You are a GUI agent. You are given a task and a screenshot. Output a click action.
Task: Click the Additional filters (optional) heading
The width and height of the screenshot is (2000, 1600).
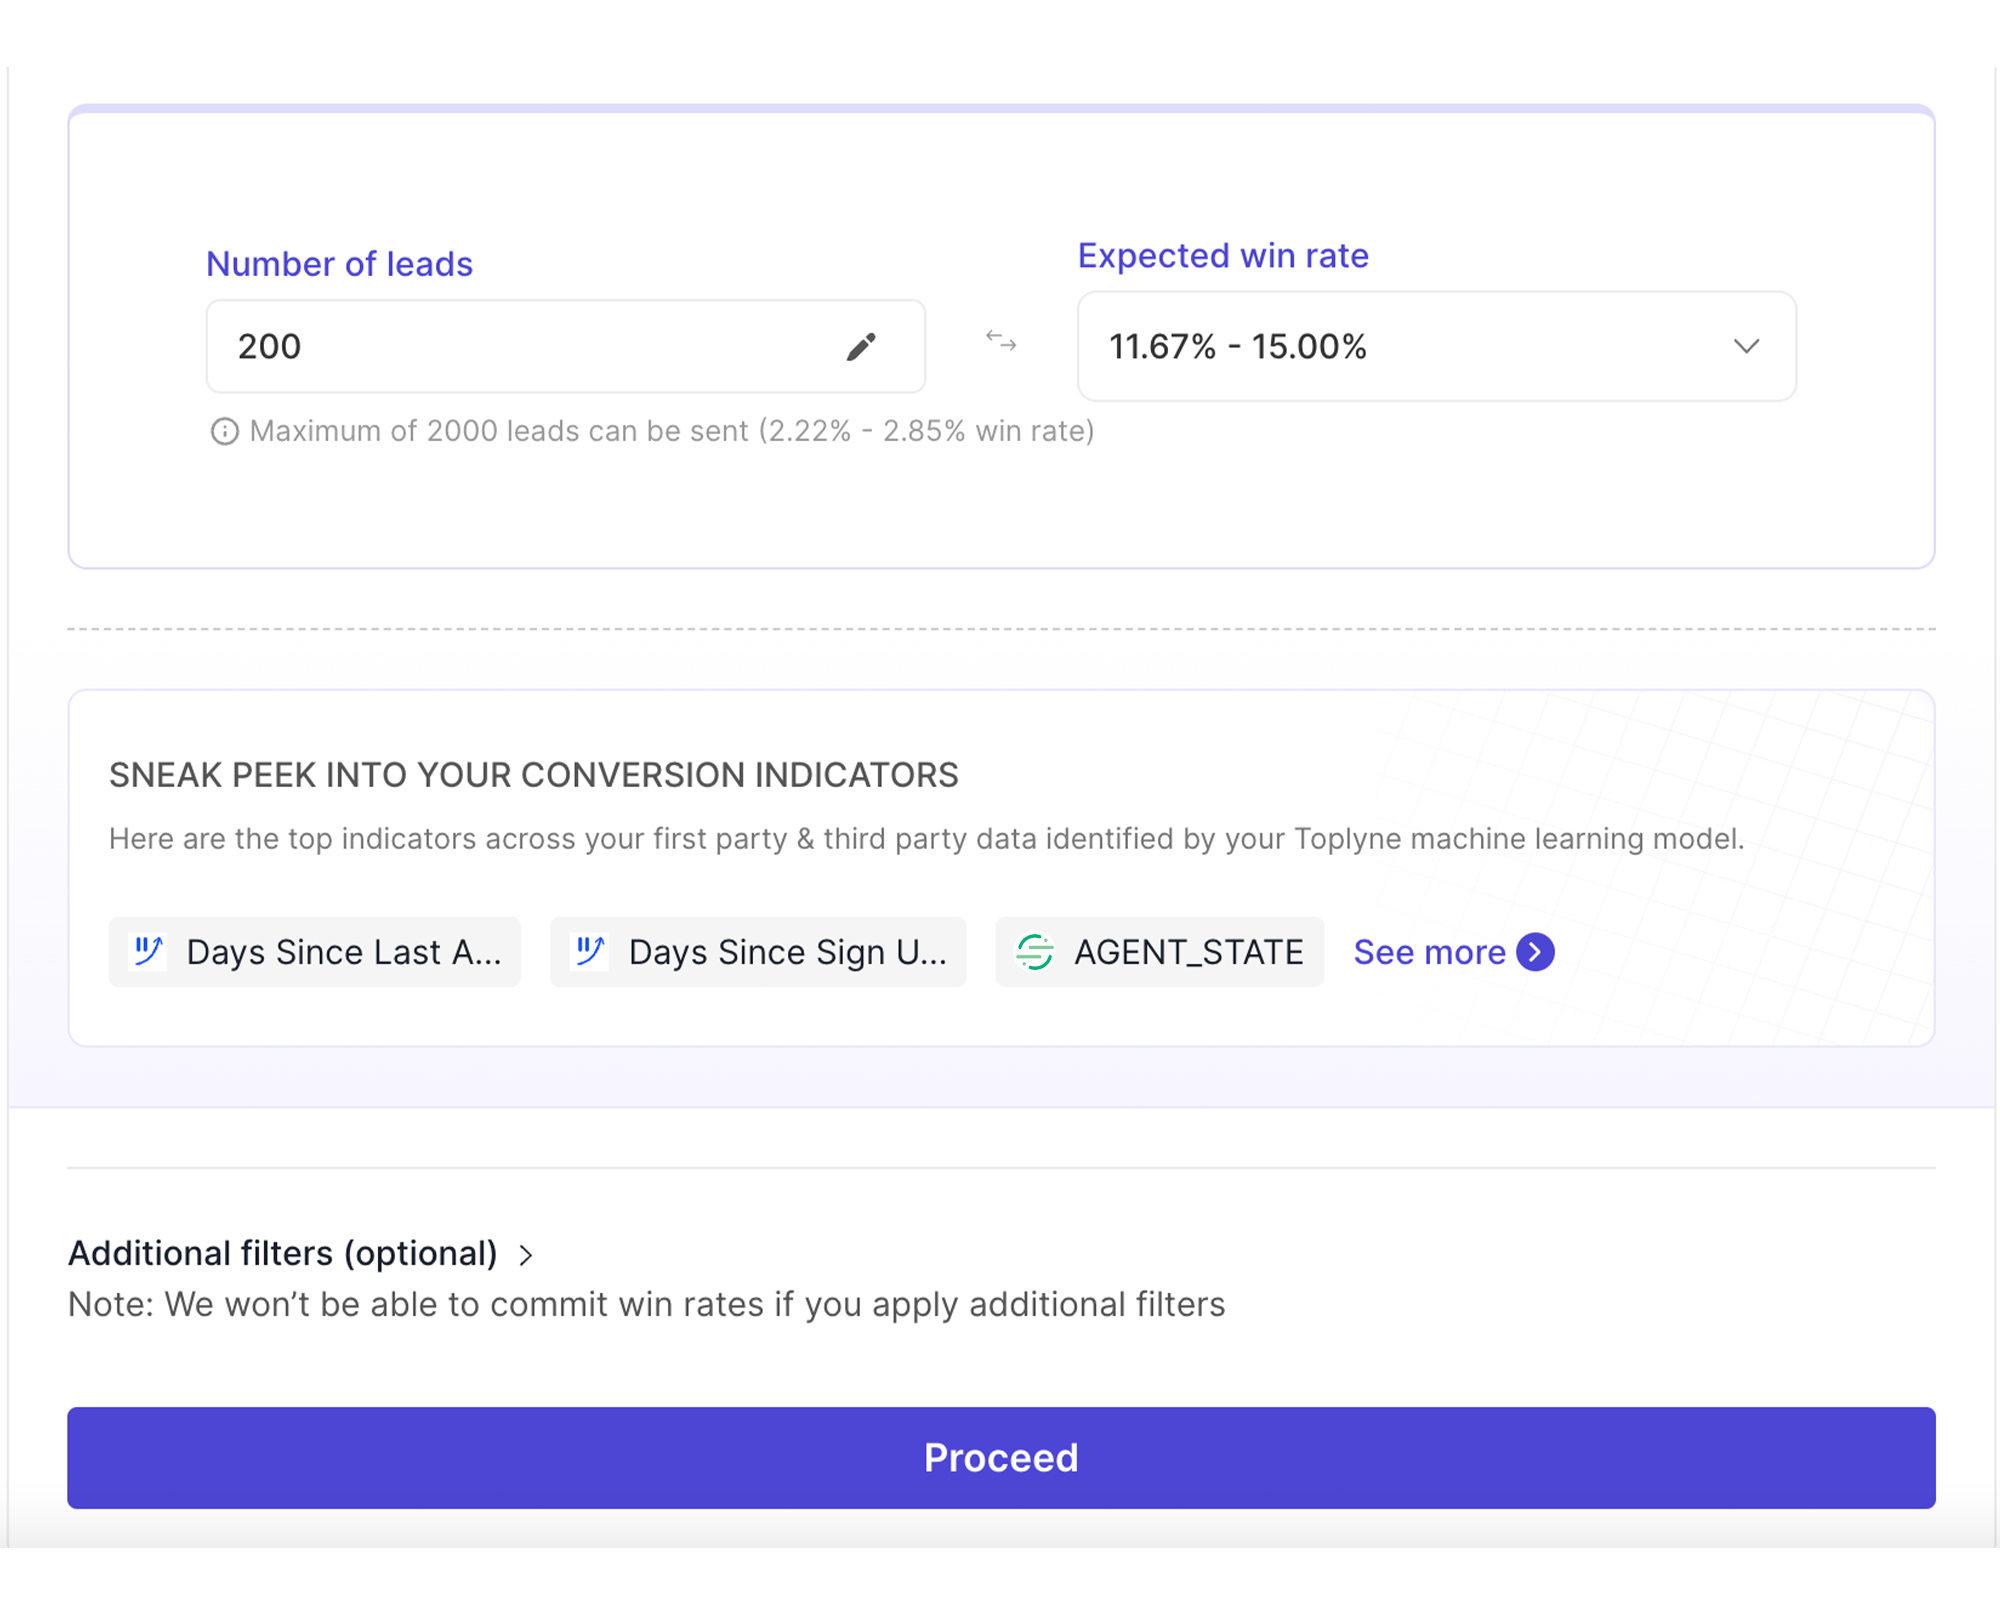tap(283, 1253)
